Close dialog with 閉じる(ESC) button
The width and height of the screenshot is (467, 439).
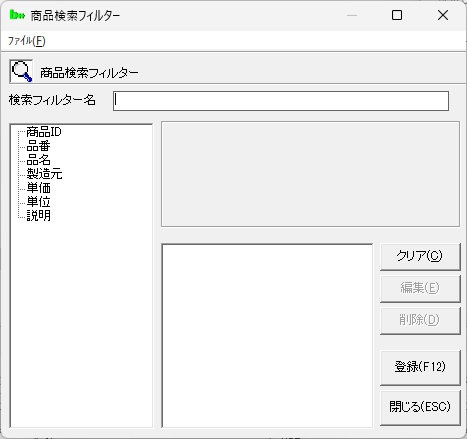coord(420,407)
